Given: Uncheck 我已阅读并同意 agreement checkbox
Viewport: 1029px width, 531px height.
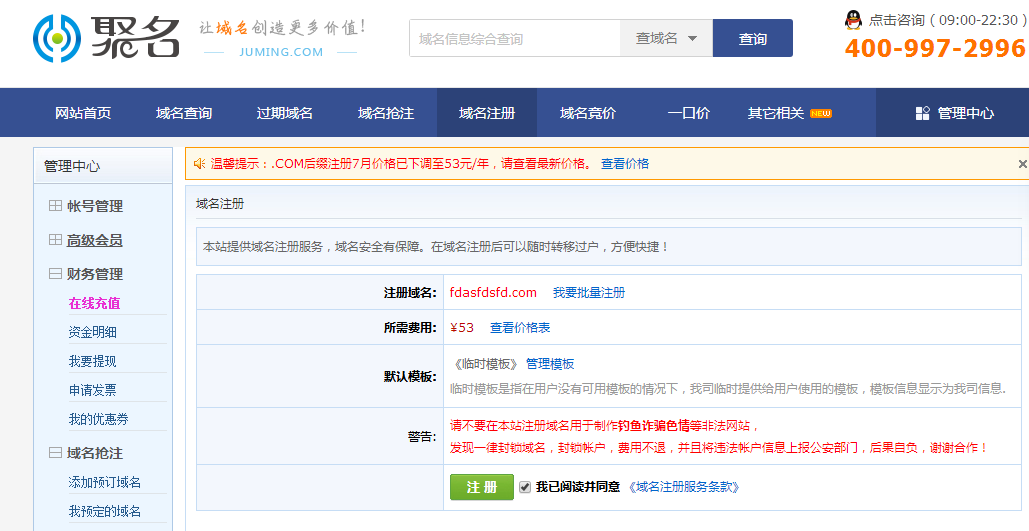Looking at the screenshot, I should click(524, 487).
